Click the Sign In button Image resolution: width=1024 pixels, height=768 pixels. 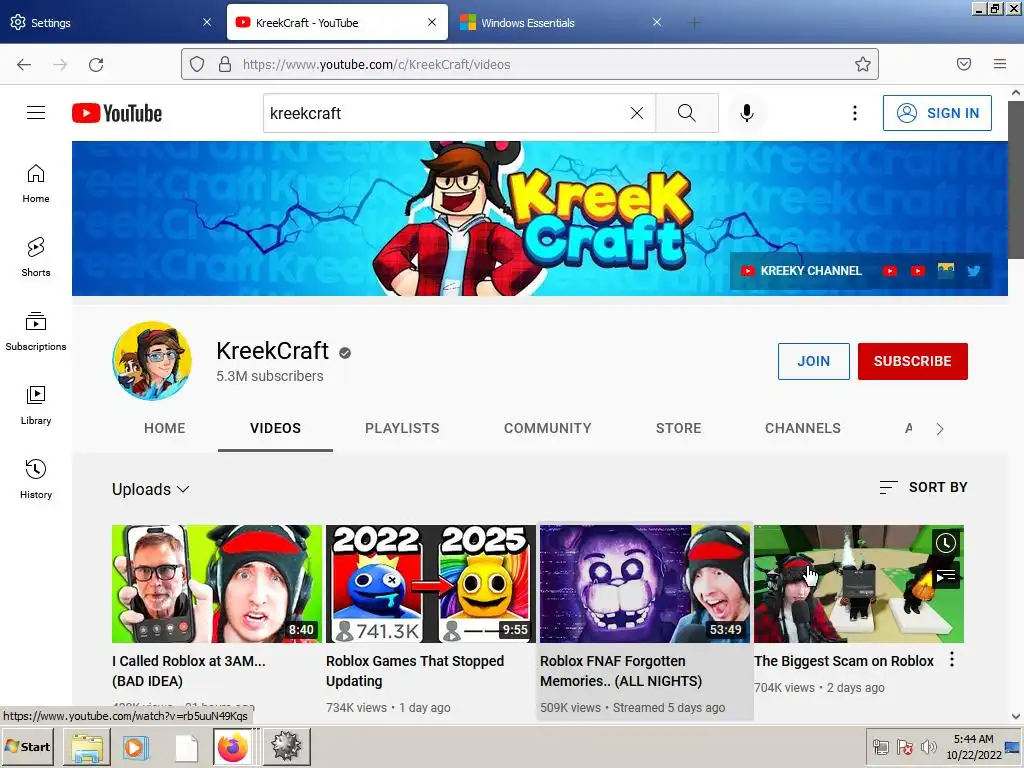coord(937,113)
